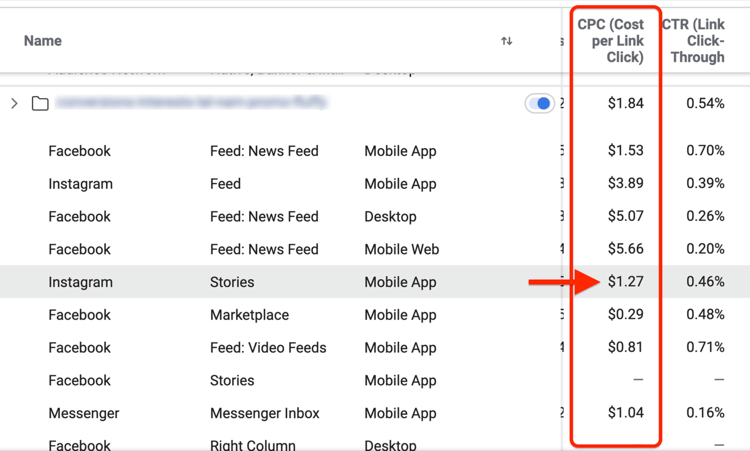
Task: Click the Marketplace placement cell
Action: coord(249,315)
